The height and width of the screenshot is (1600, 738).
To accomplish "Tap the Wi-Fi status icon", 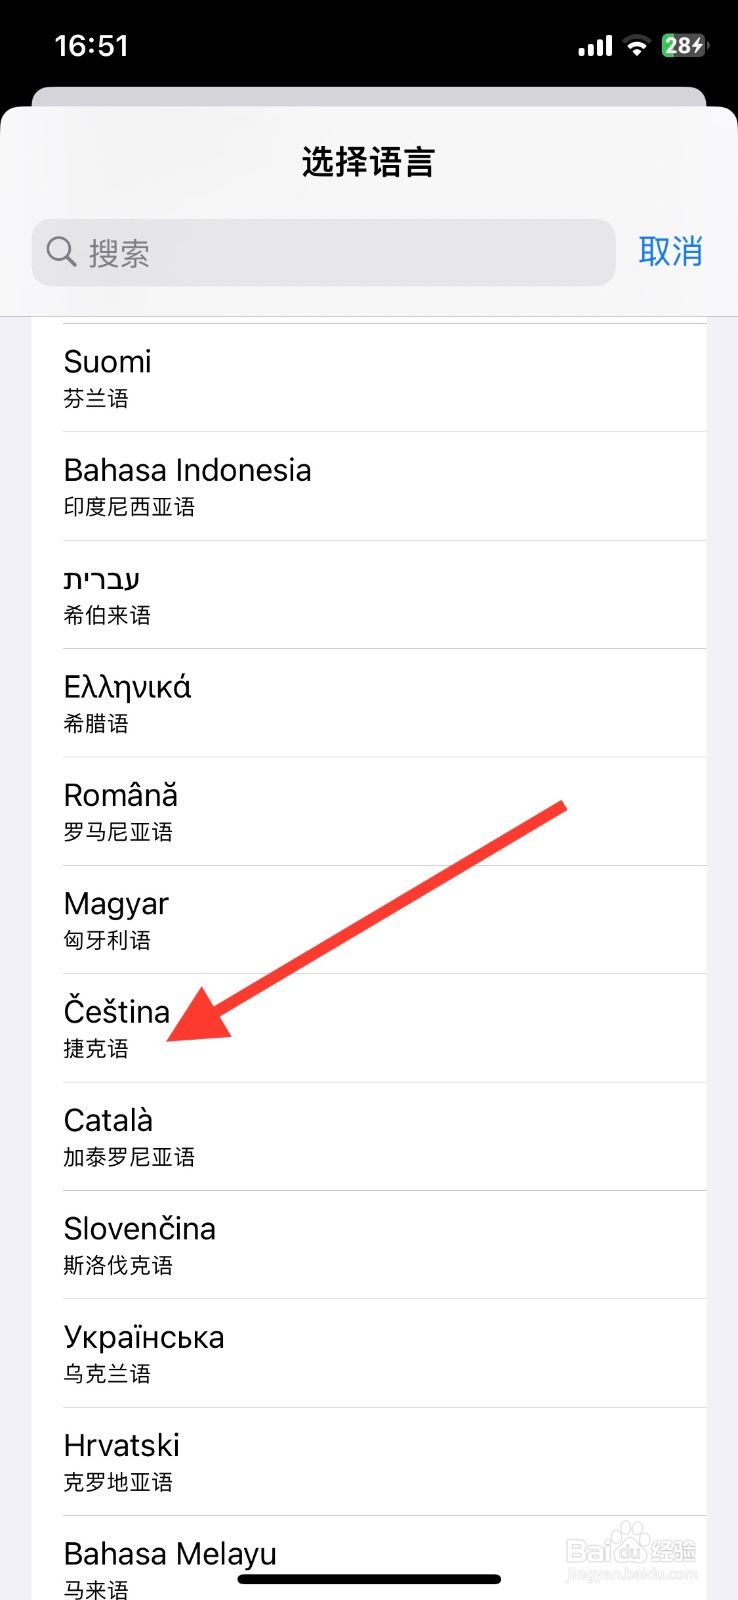I will [636, 46].
